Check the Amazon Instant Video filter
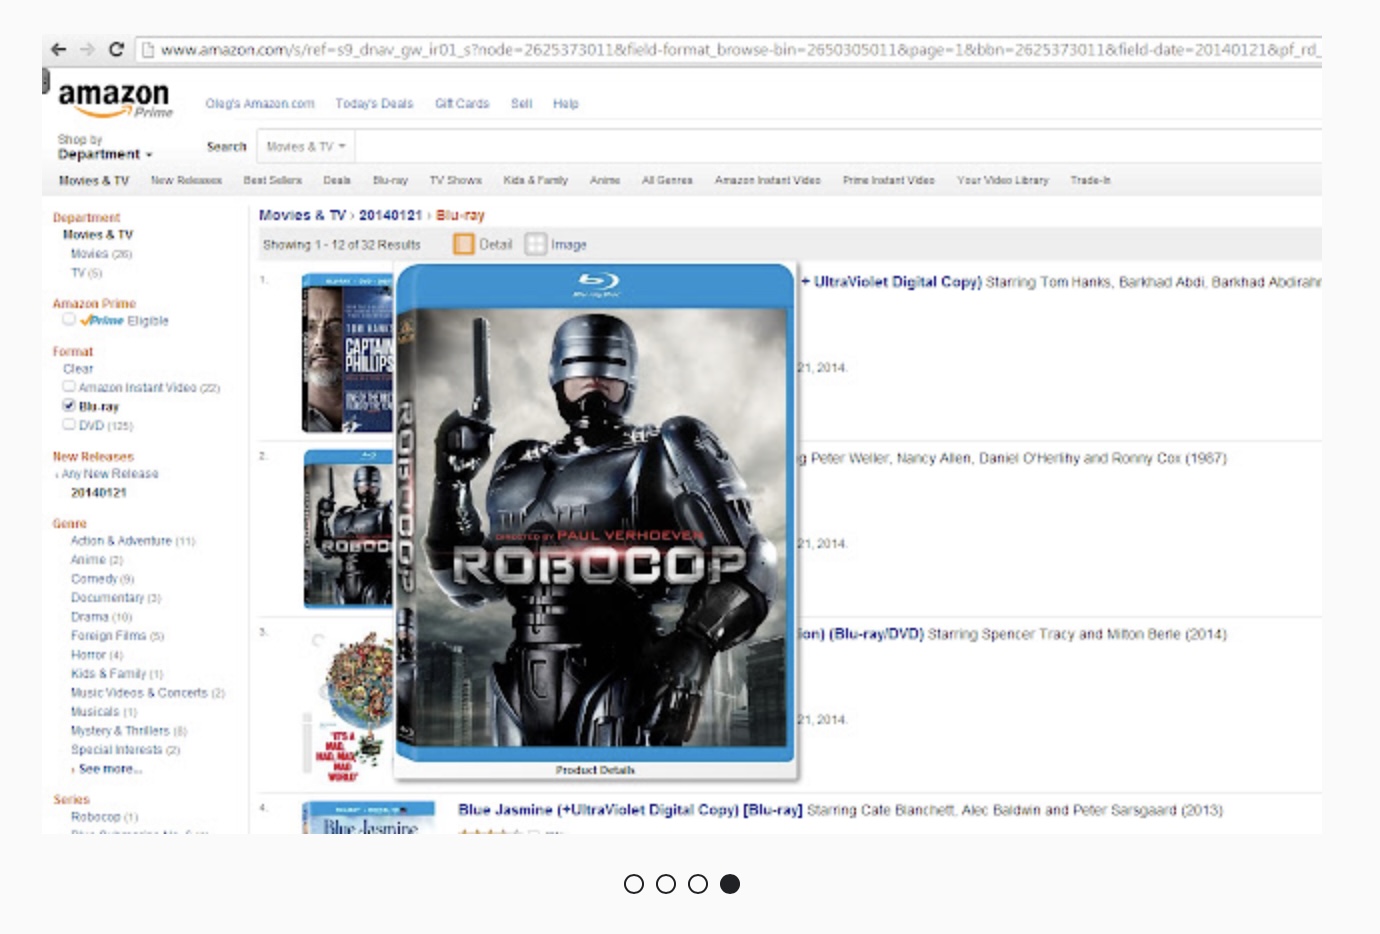The image size is (1380, 934). click(69, 387)
